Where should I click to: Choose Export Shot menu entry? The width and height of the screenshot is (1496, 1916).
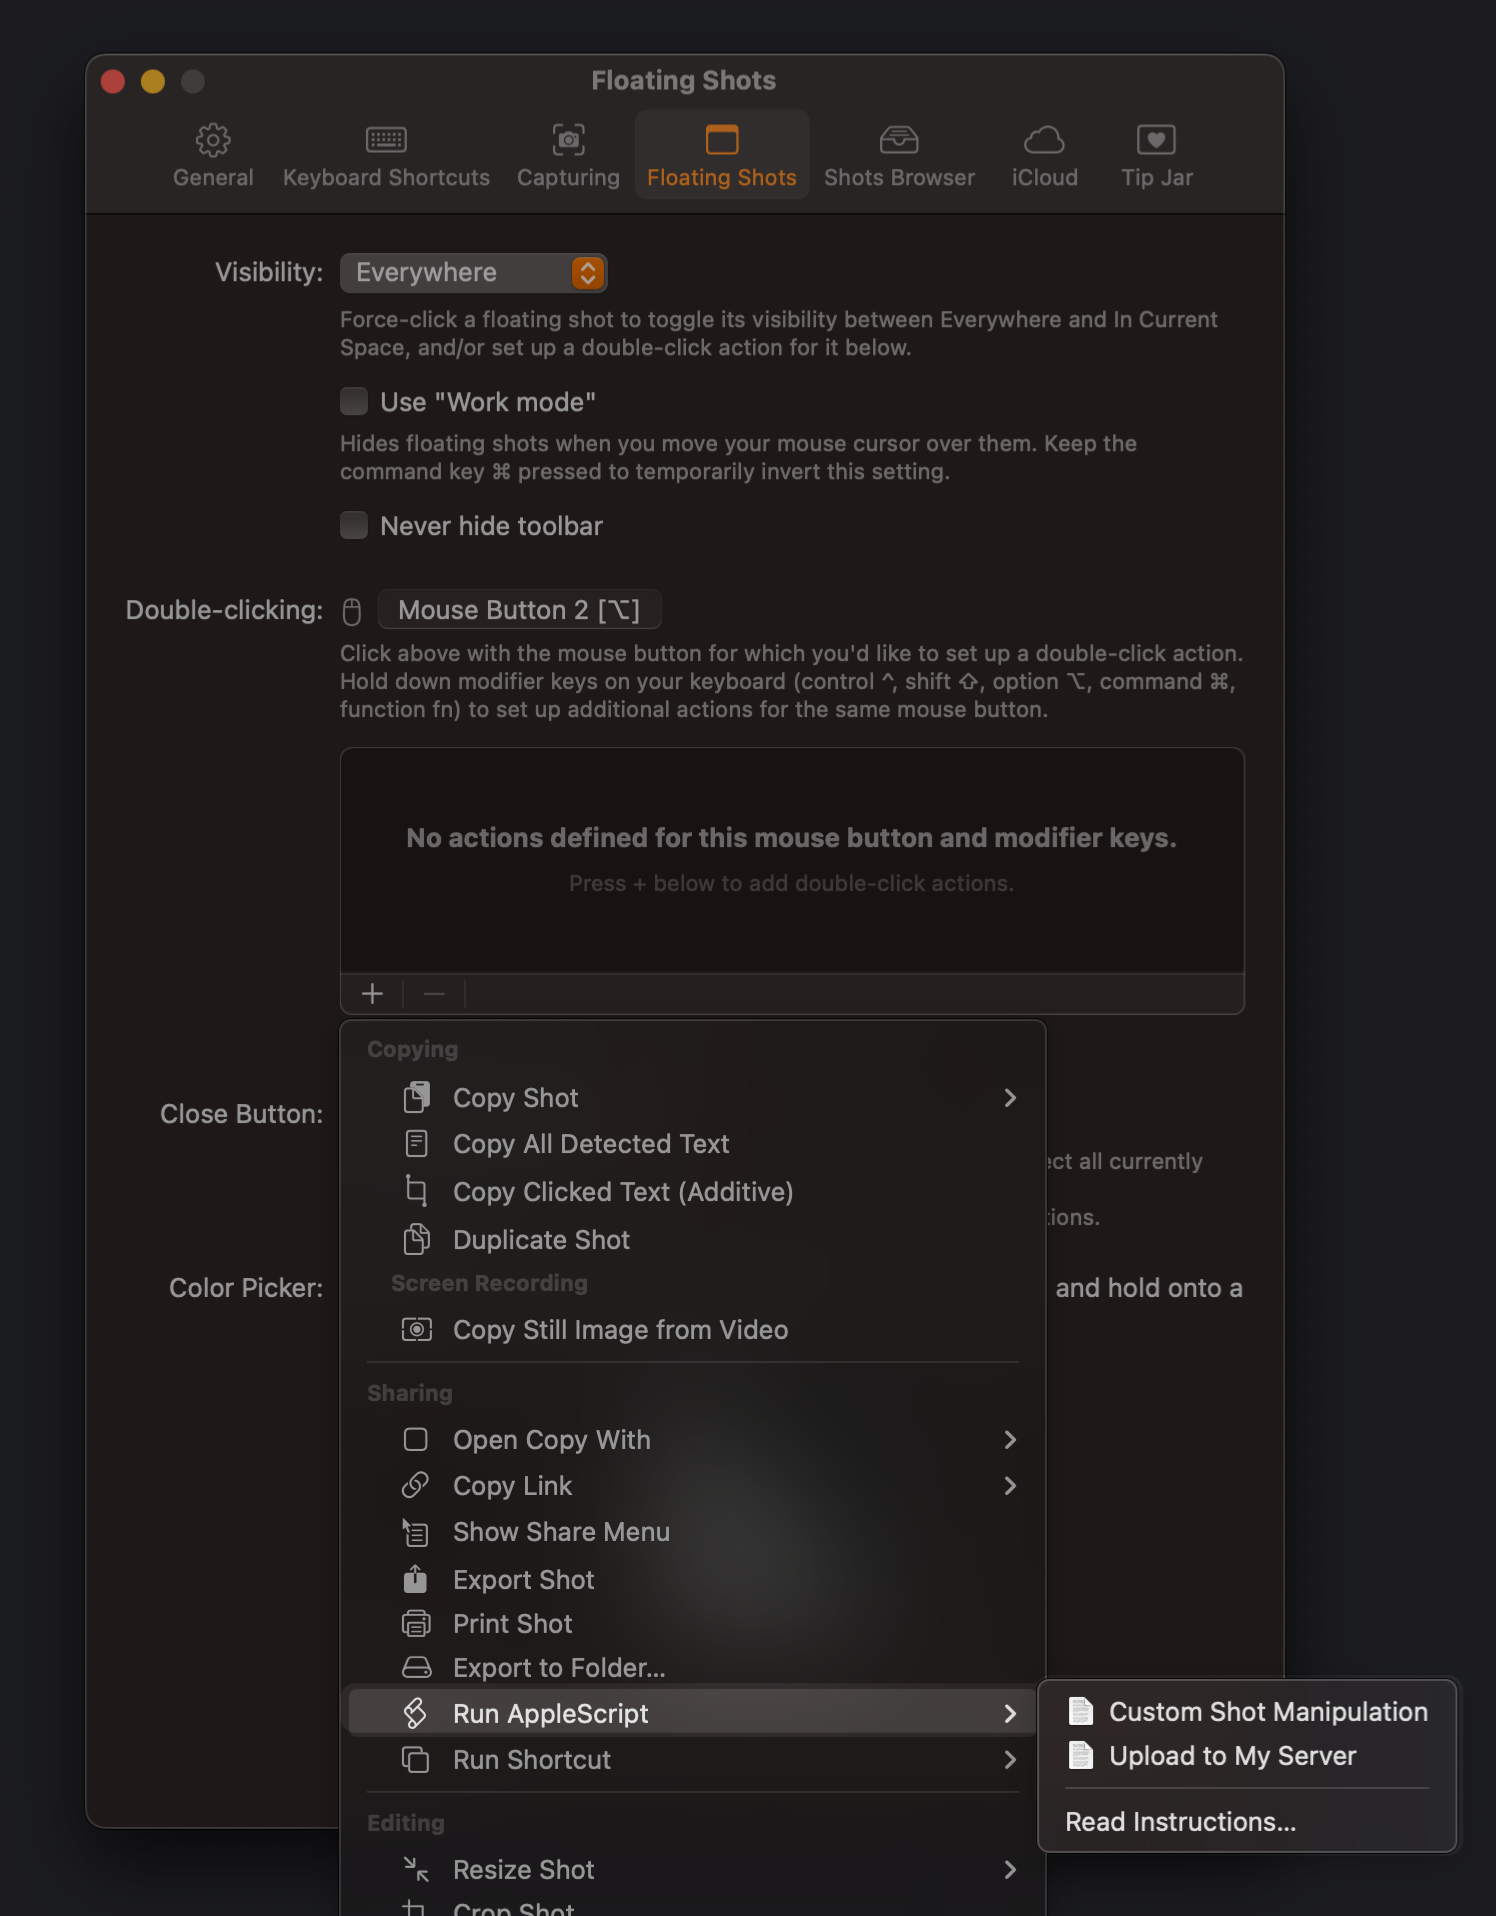[693, 1579]
